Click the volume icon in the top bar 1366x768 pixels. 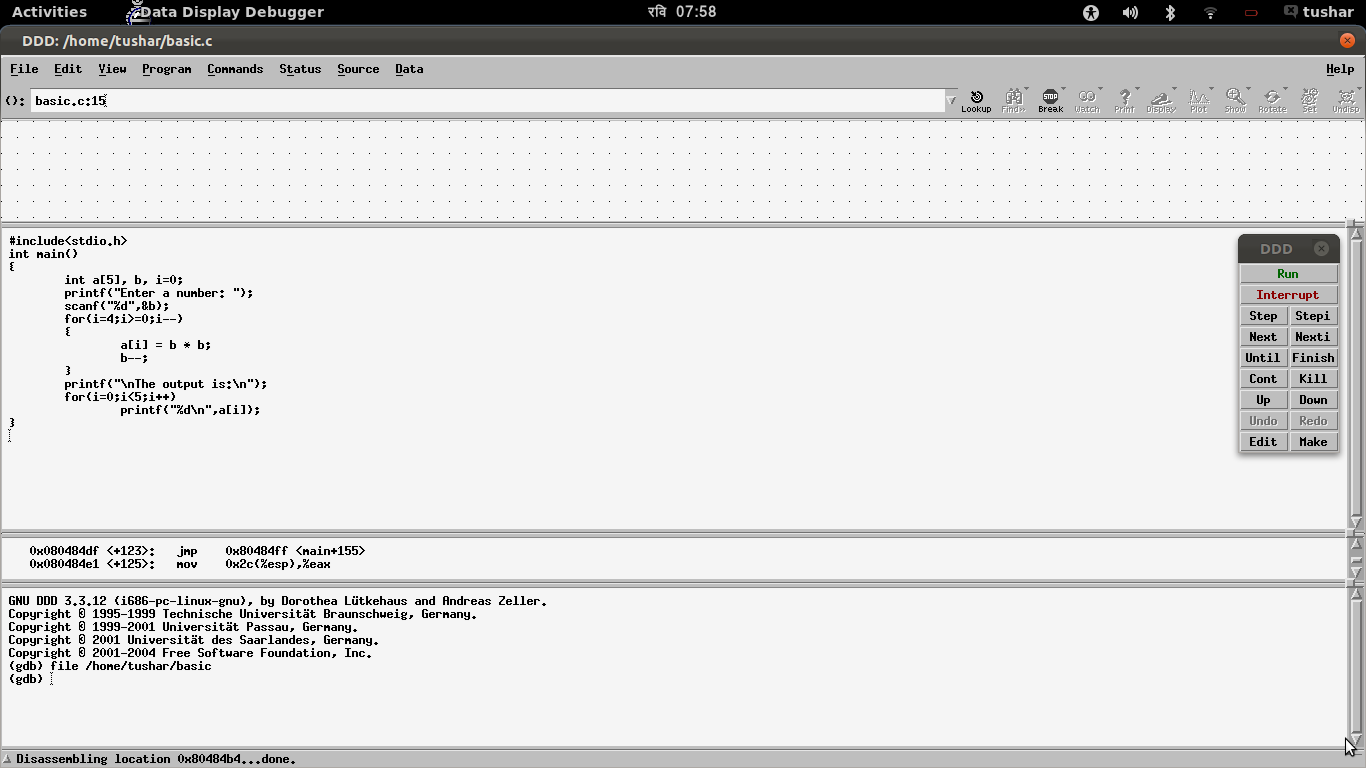1130,12
